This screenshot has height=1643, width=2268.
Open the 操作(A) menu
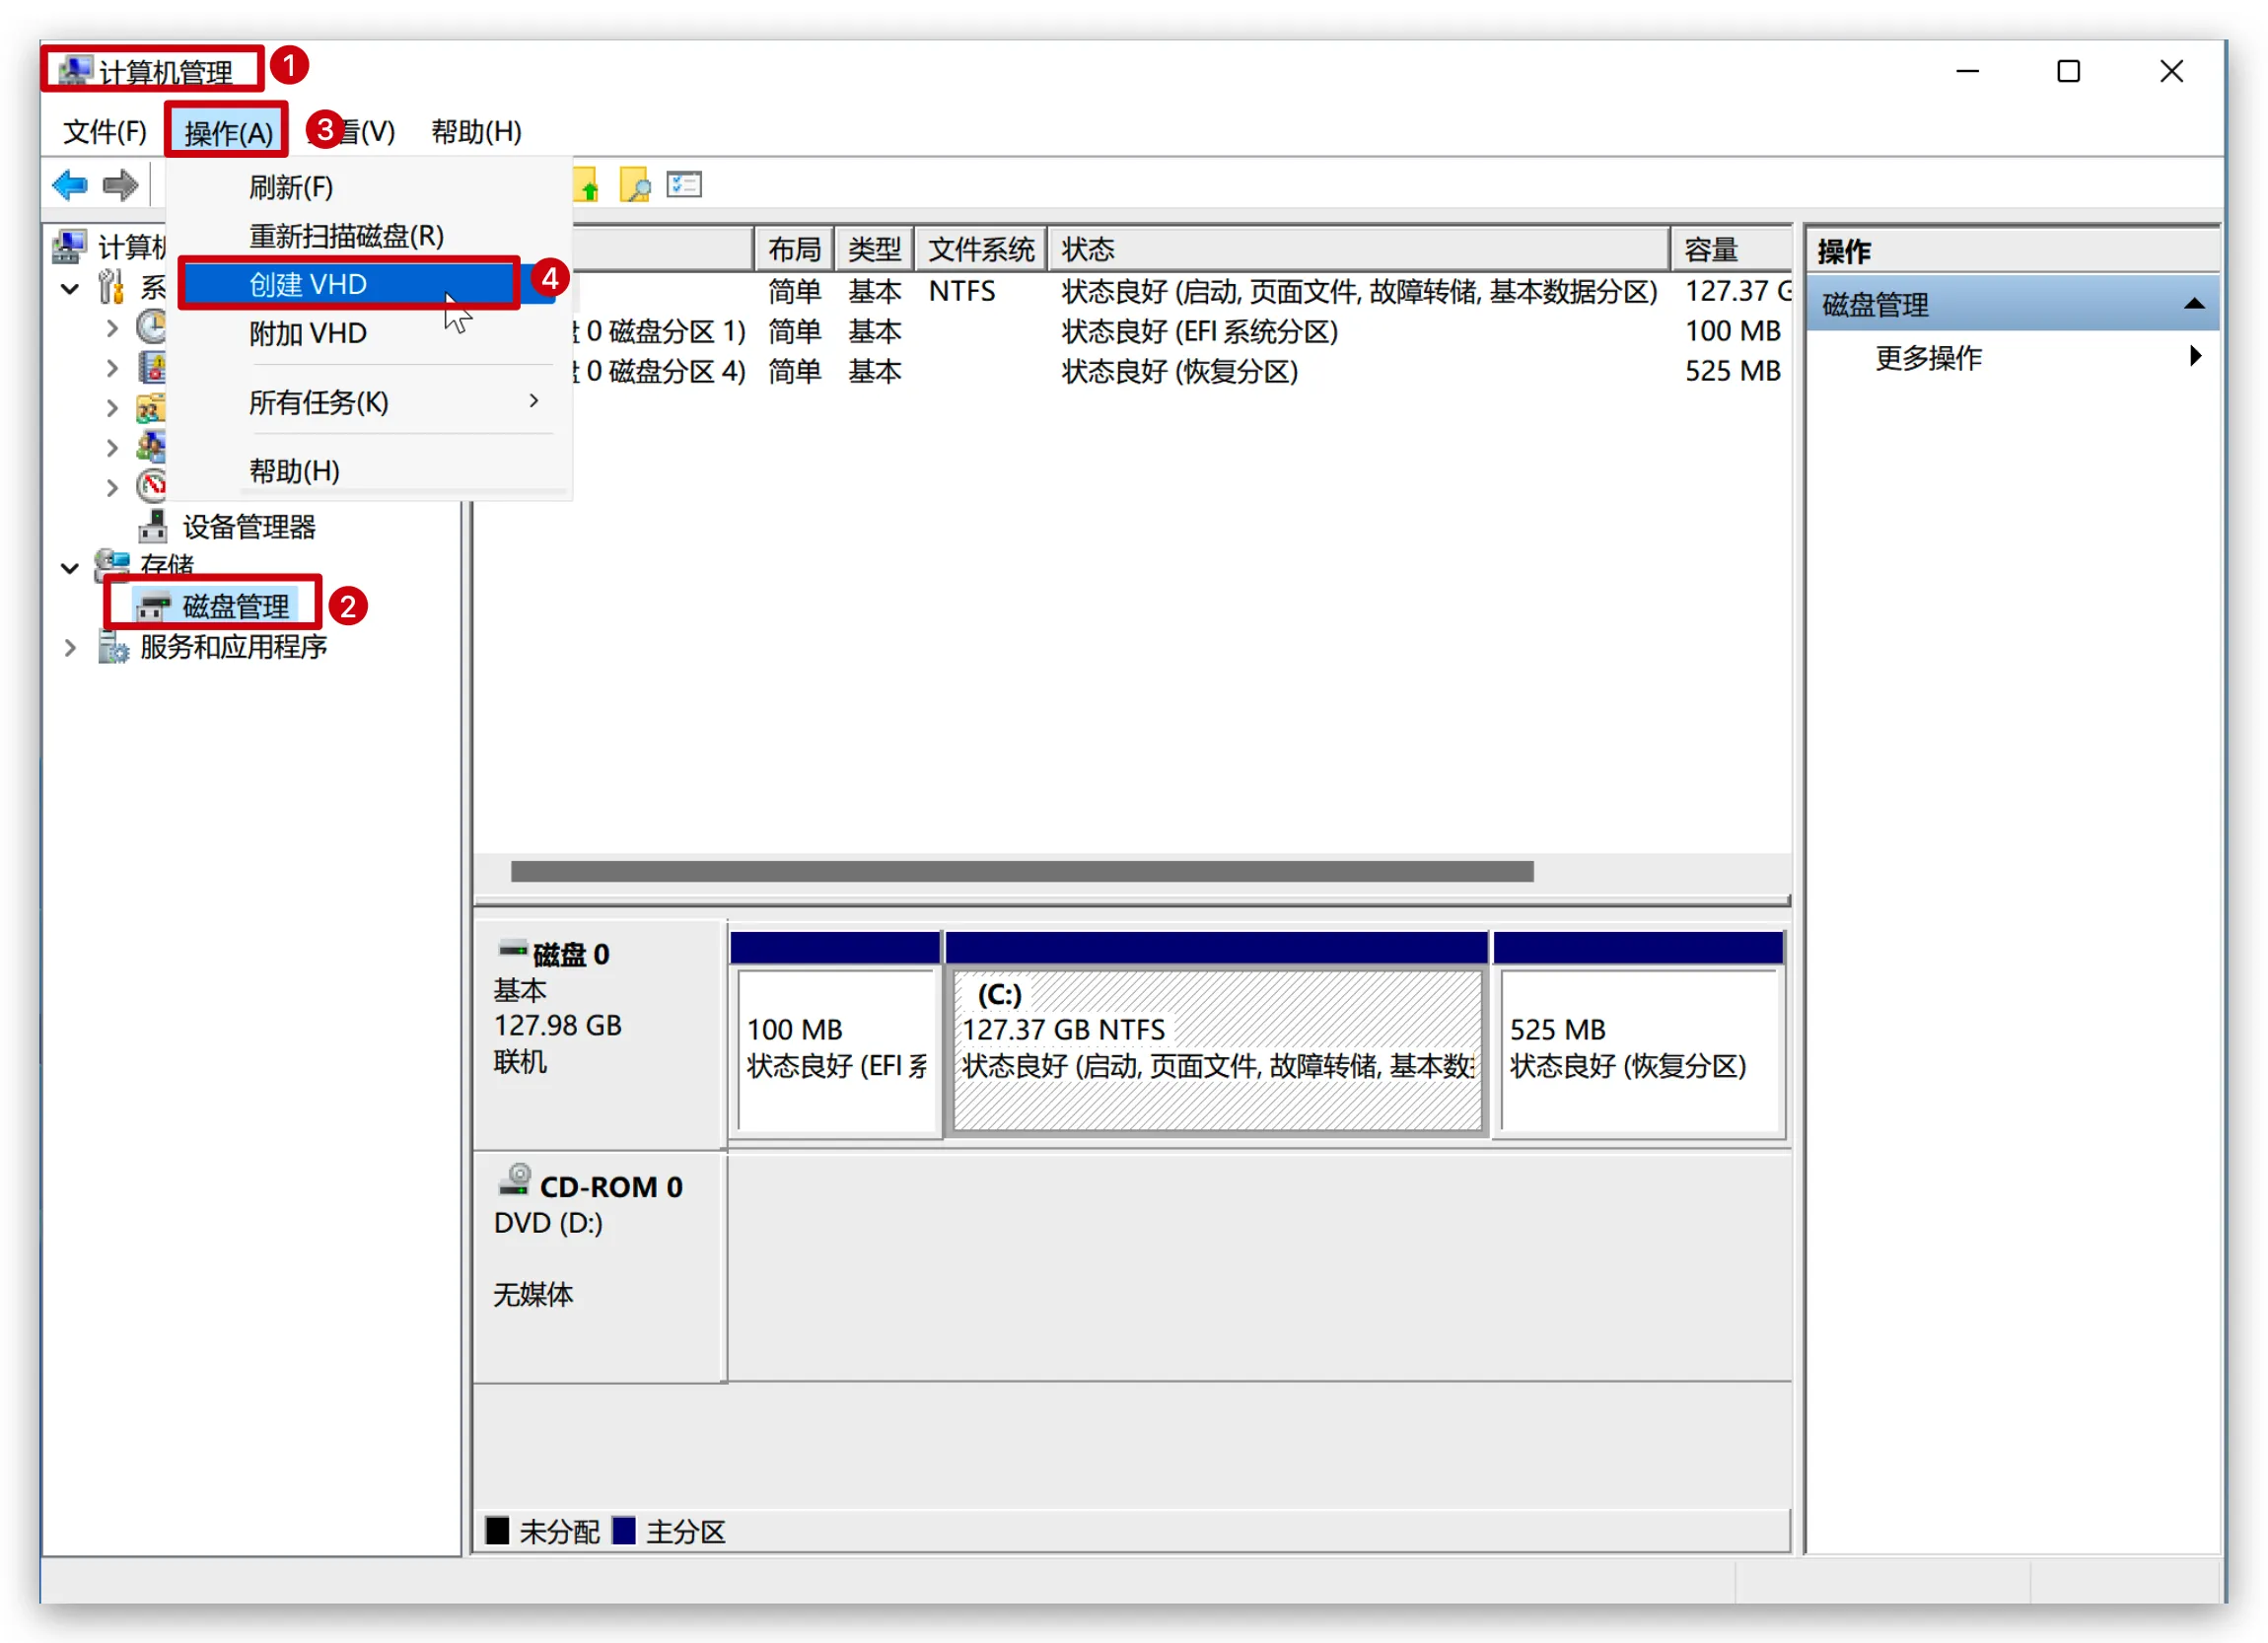tap(228, 132)
